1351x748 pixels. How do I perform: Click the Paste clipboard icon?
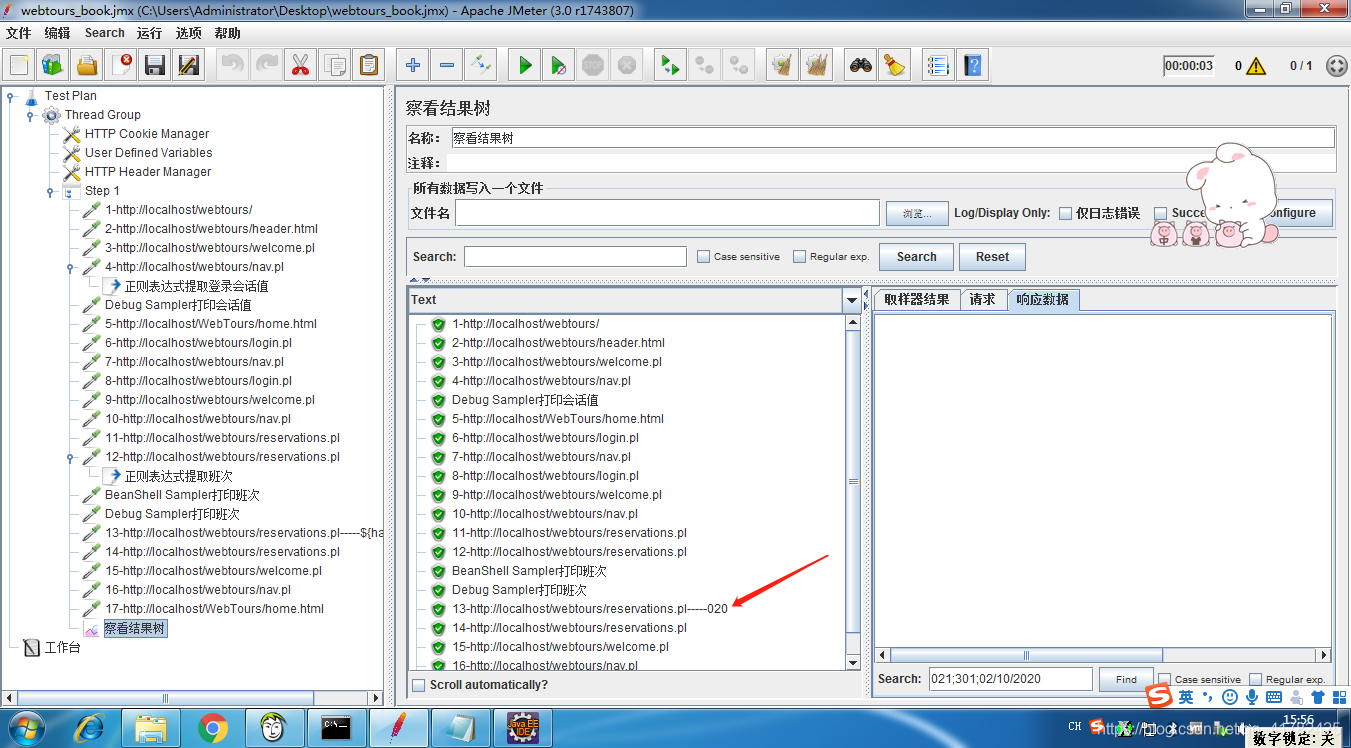[368, 66]
